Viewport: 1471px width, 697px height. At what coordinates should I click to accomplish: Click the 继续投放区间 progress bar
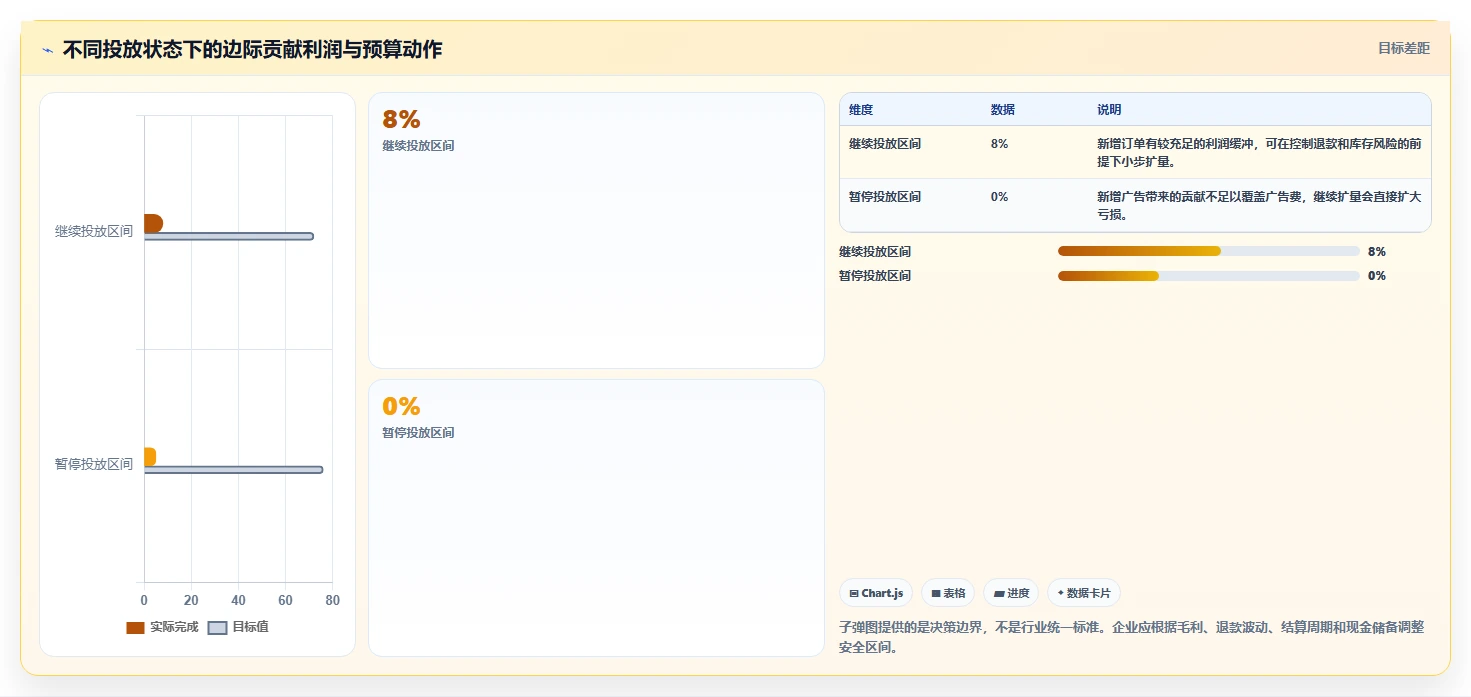tap(1209, 251)
